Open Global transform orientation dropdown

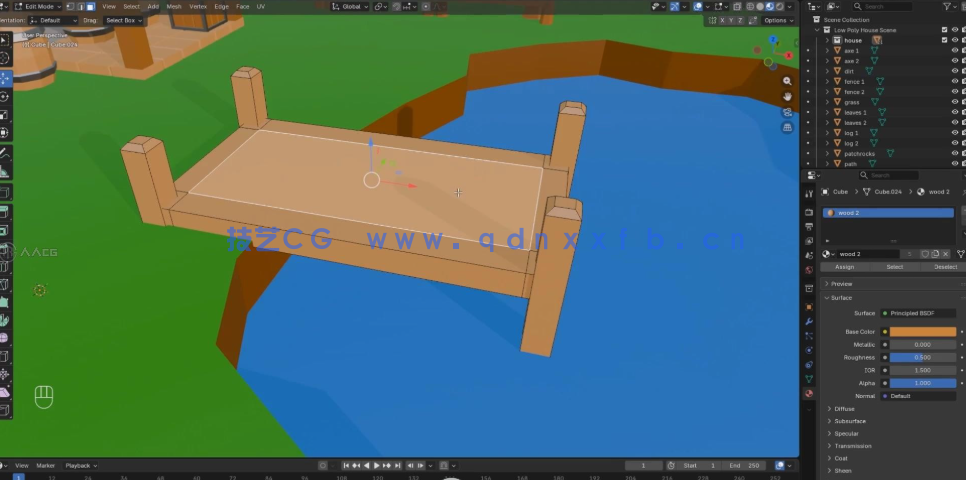(350, 6)
